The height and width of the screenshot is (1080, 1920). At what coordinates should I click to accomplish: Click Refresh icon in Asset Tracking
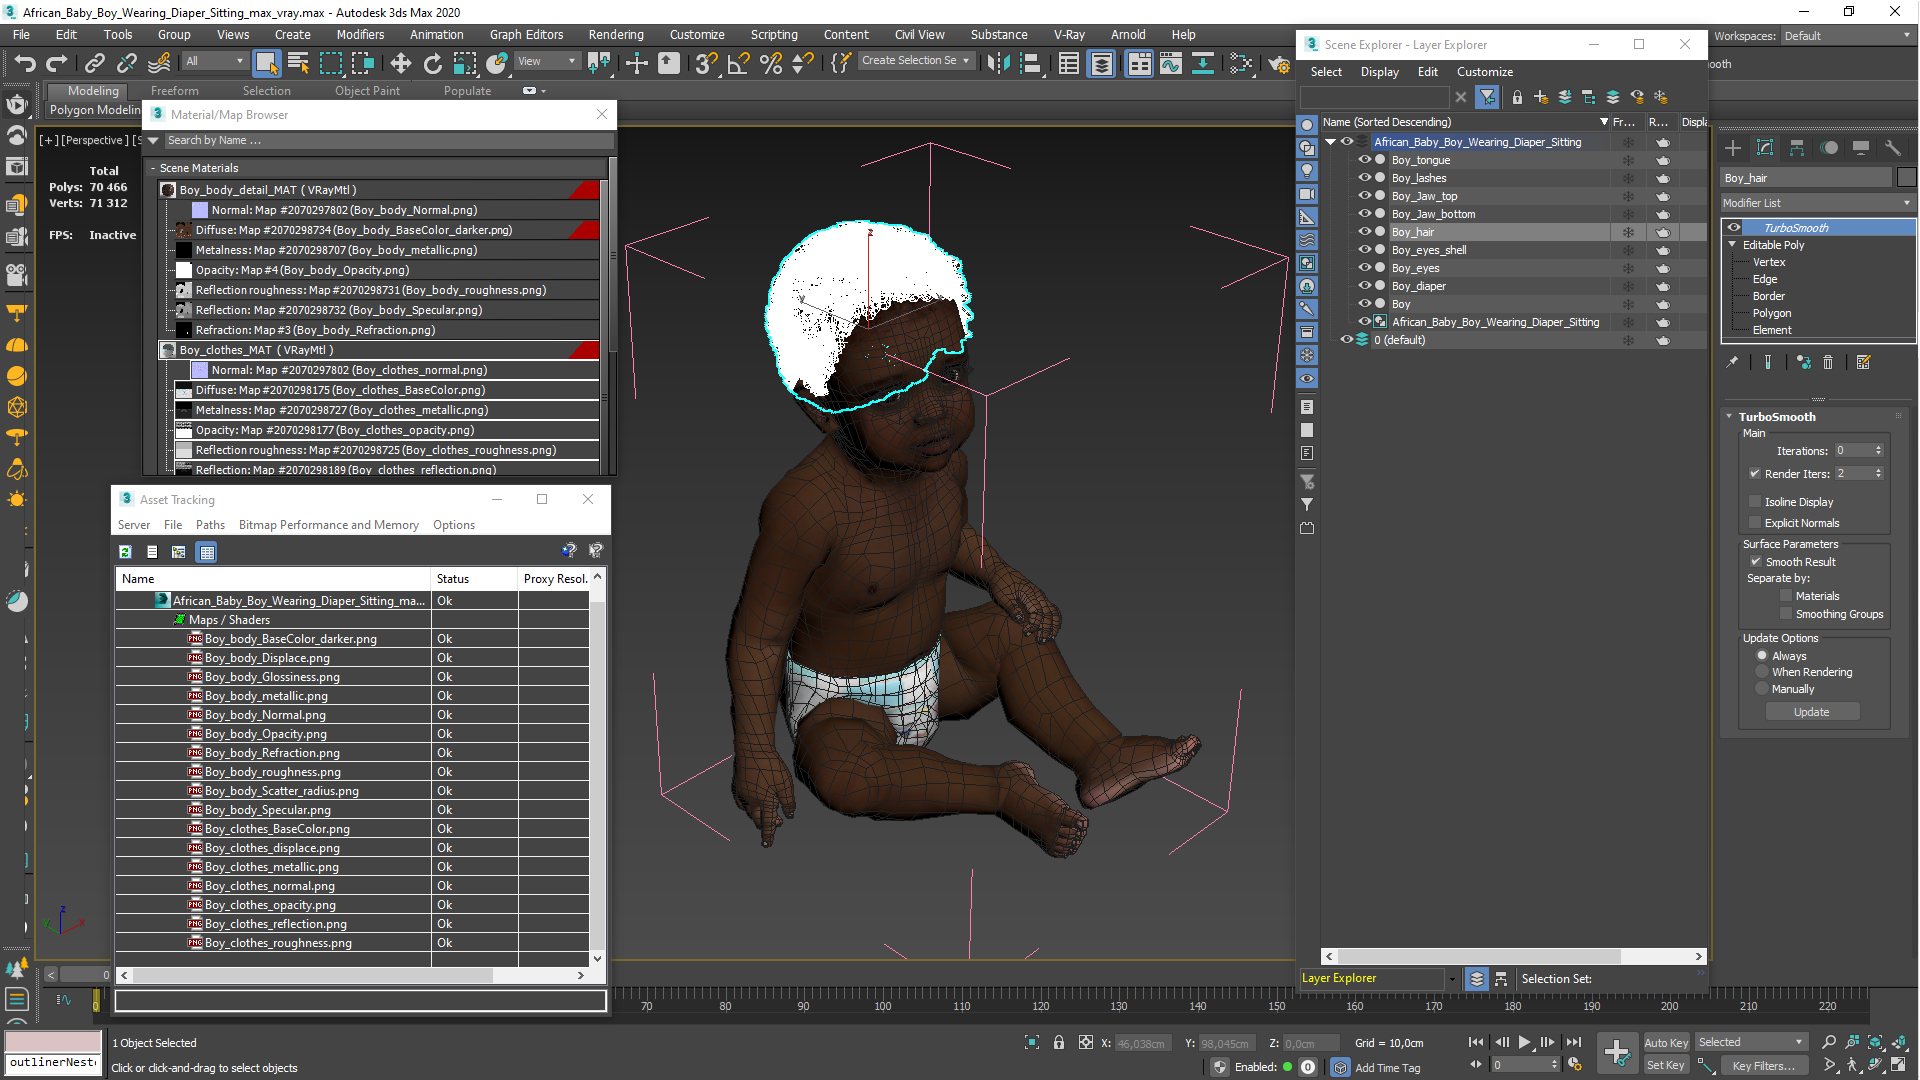(125, 552)
